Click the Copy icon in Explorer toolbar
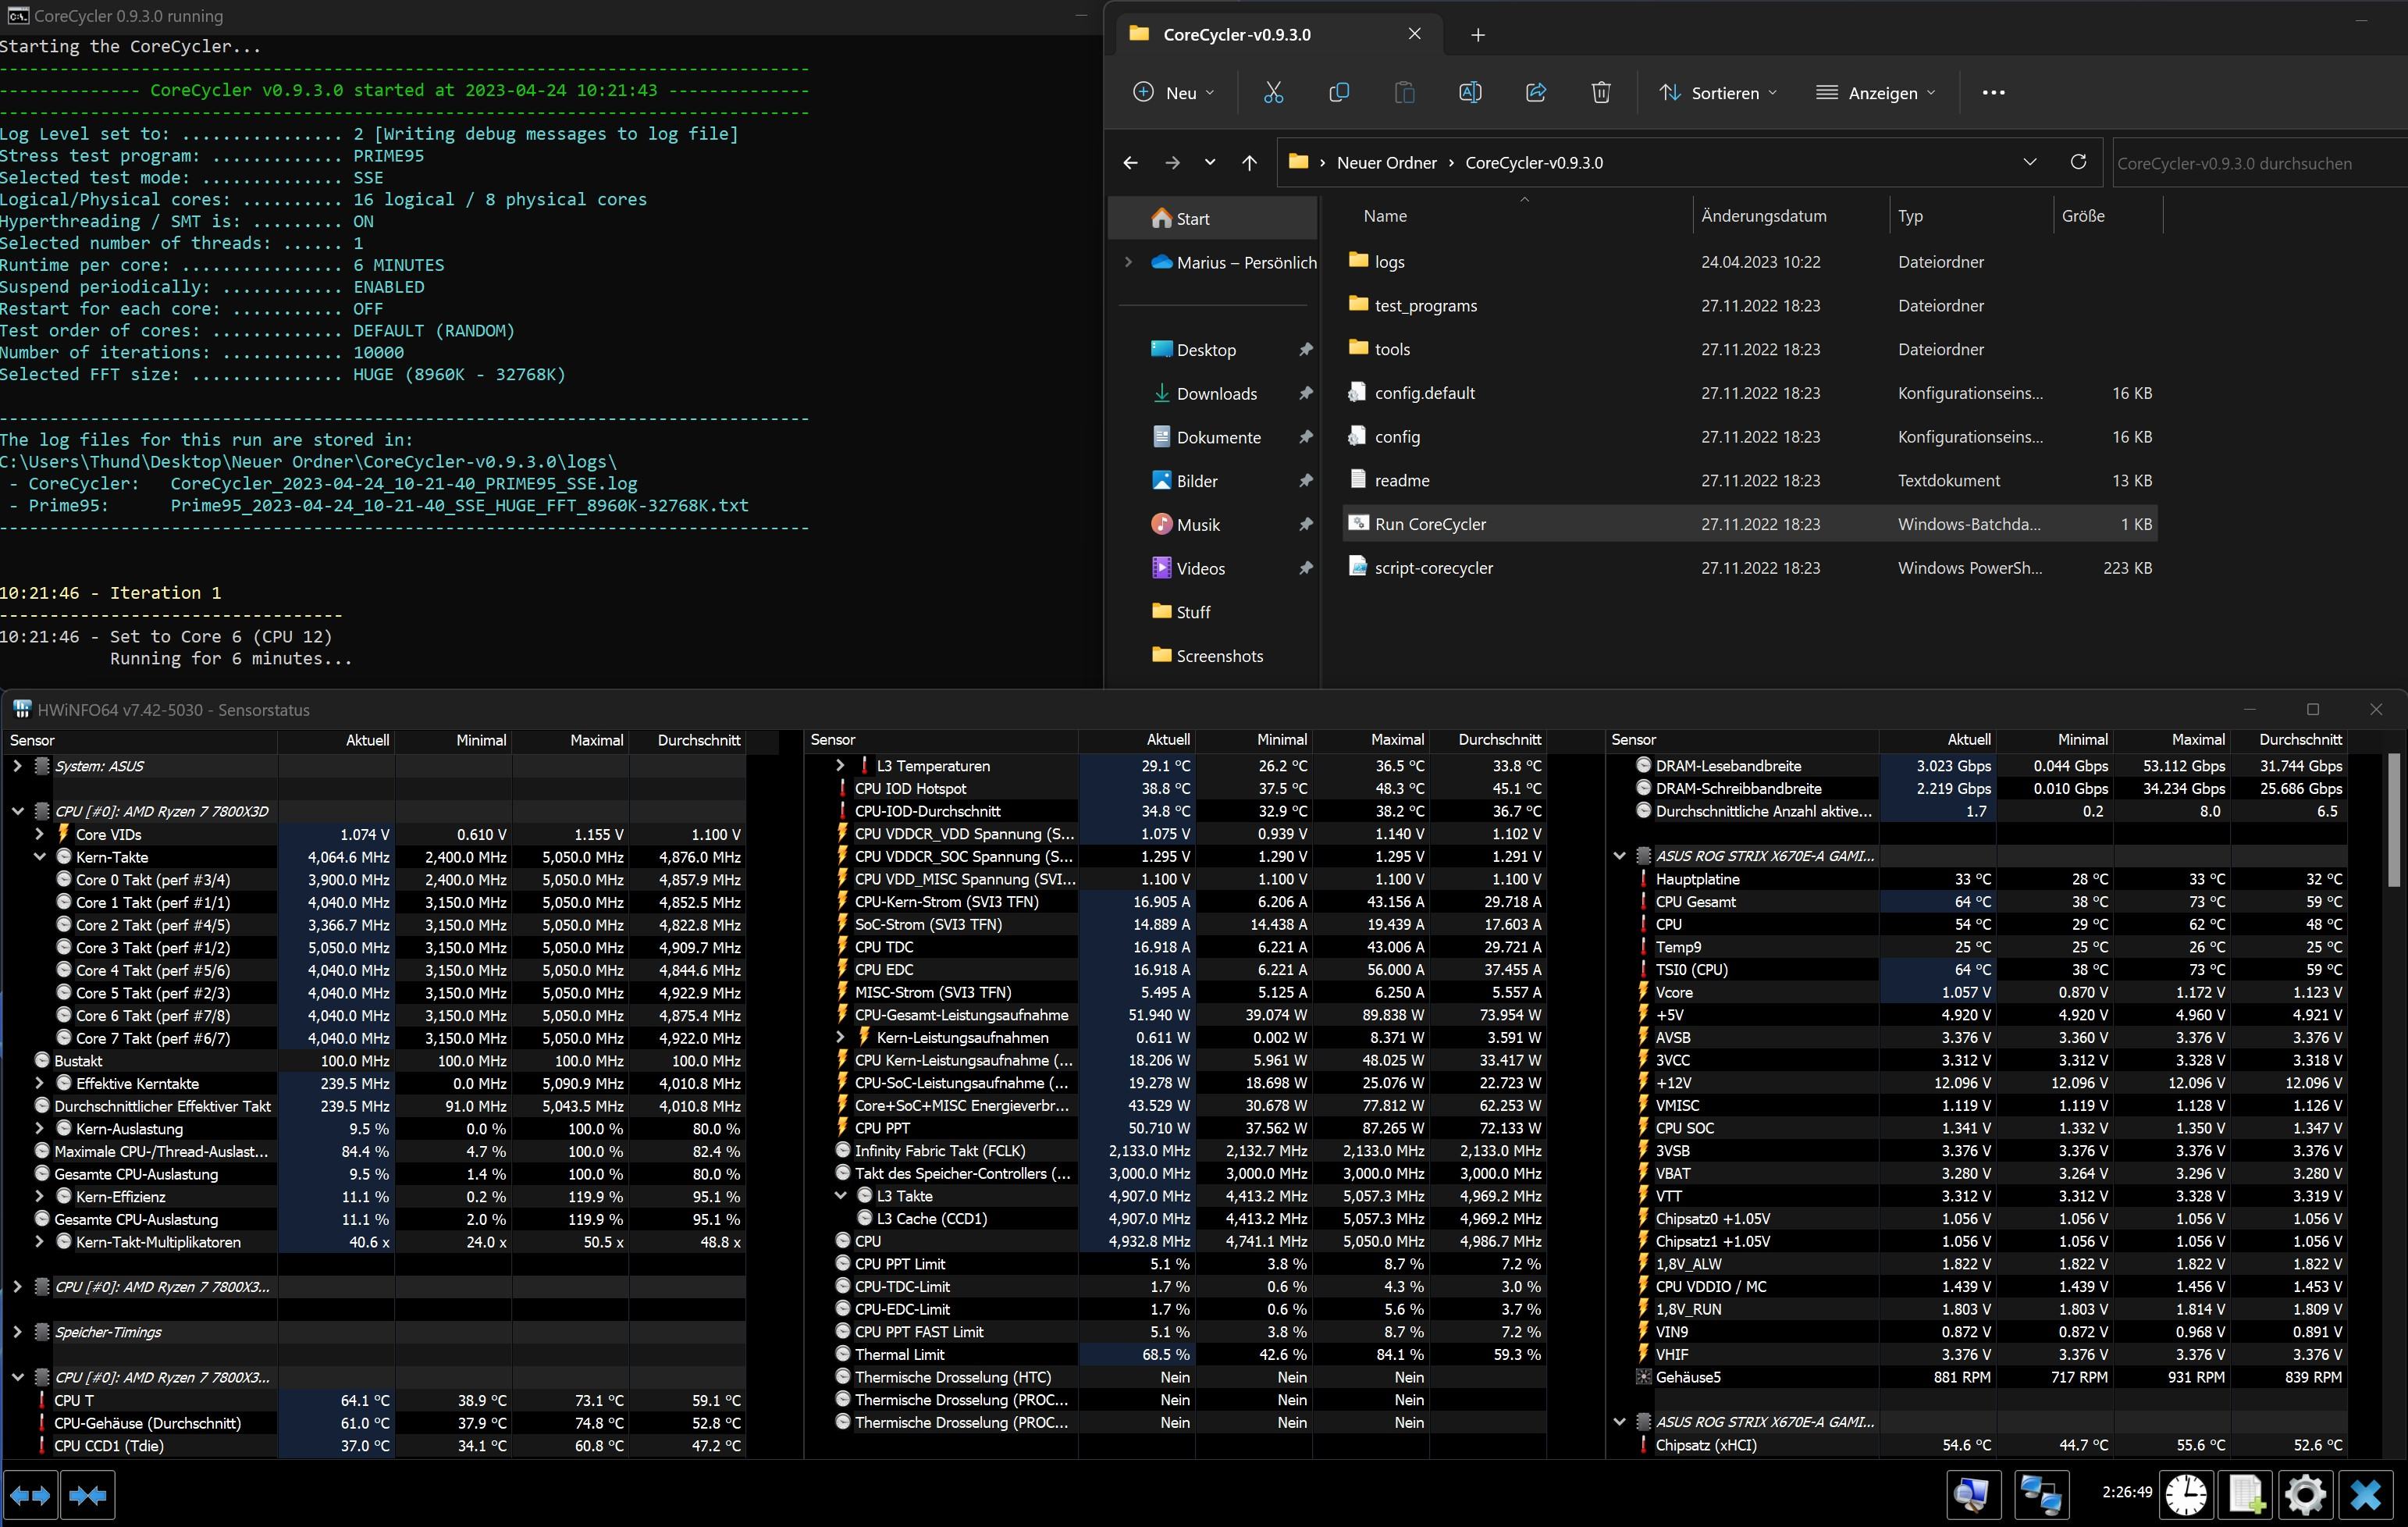 (x=1339, y=92)
